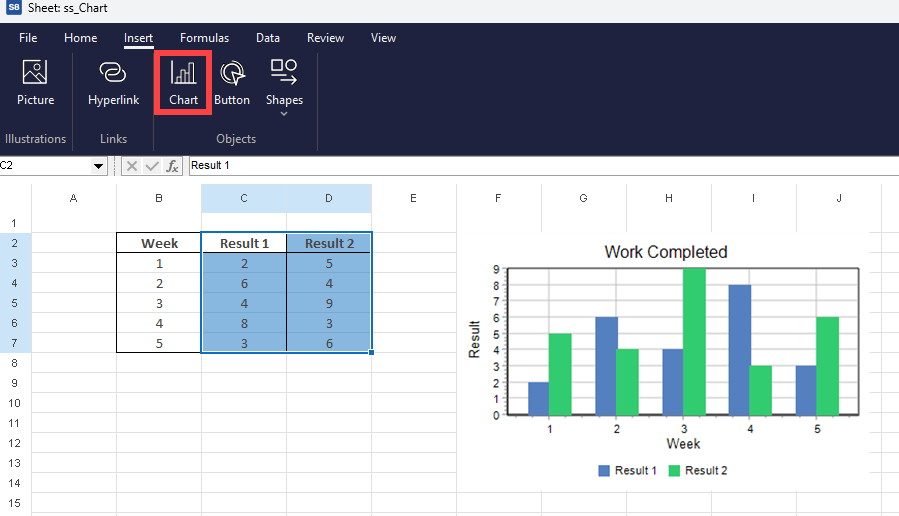Insert a Chart from Objects group

(x=183, y=83)
